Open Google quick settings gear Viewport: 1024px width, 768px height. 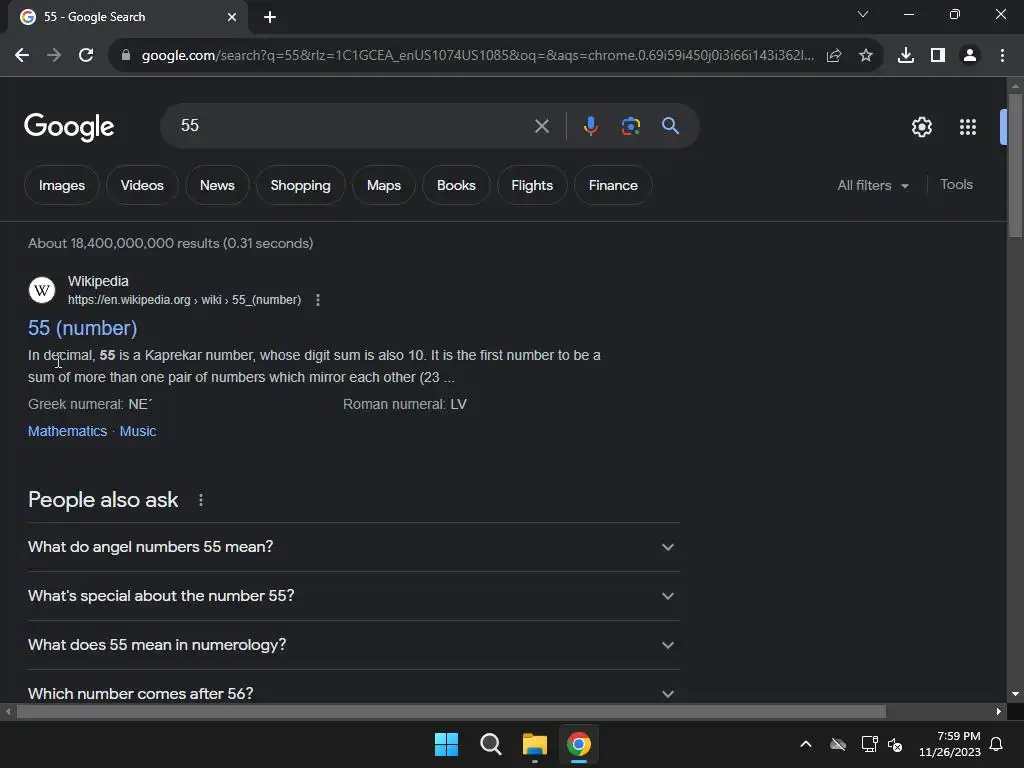(x=921, y=127)
